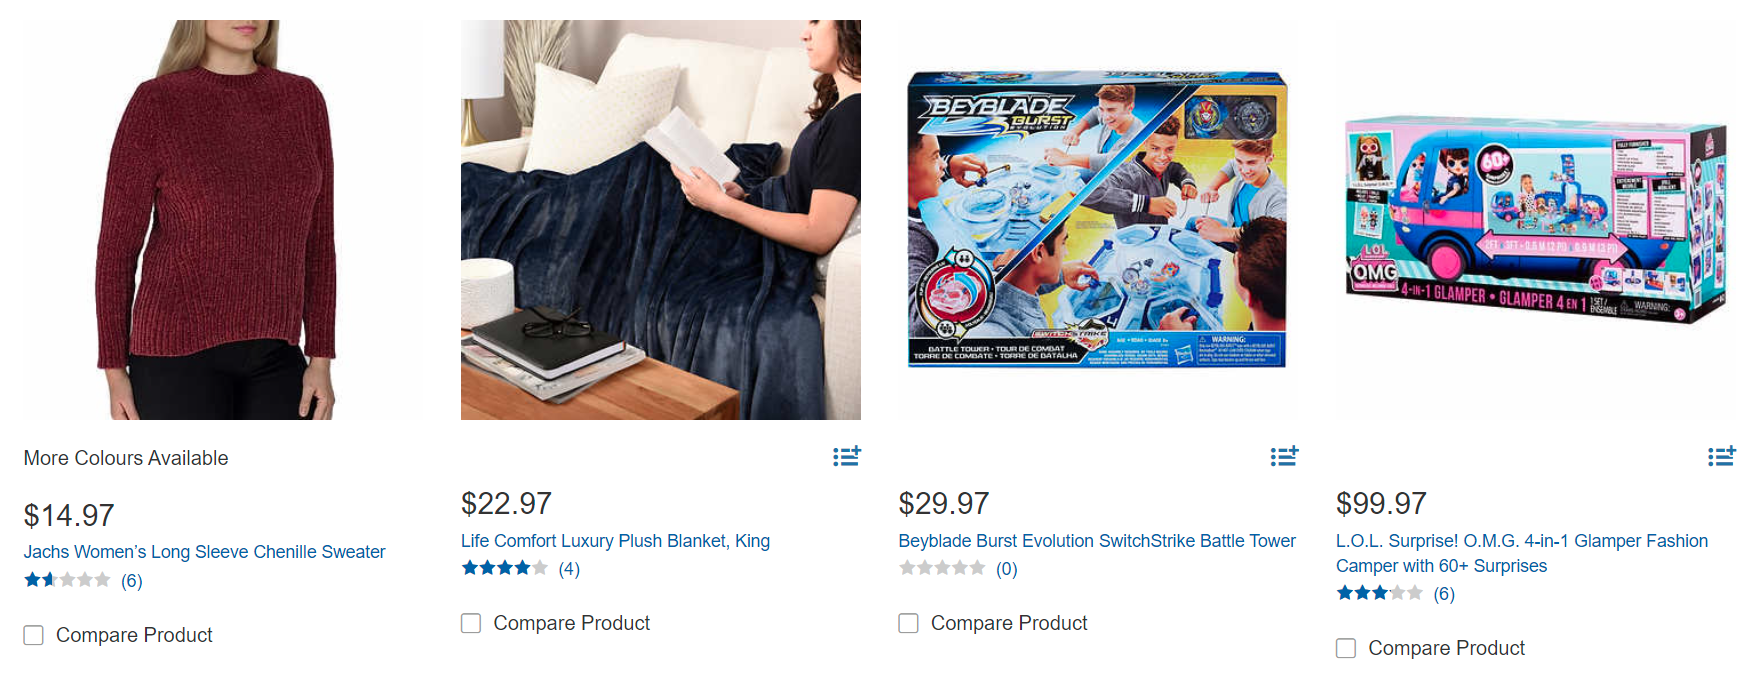Check Compare Product for Chenille Sweater
Image resolution: width=1755 pixels, height=683 pixels.
click(34, 635)
